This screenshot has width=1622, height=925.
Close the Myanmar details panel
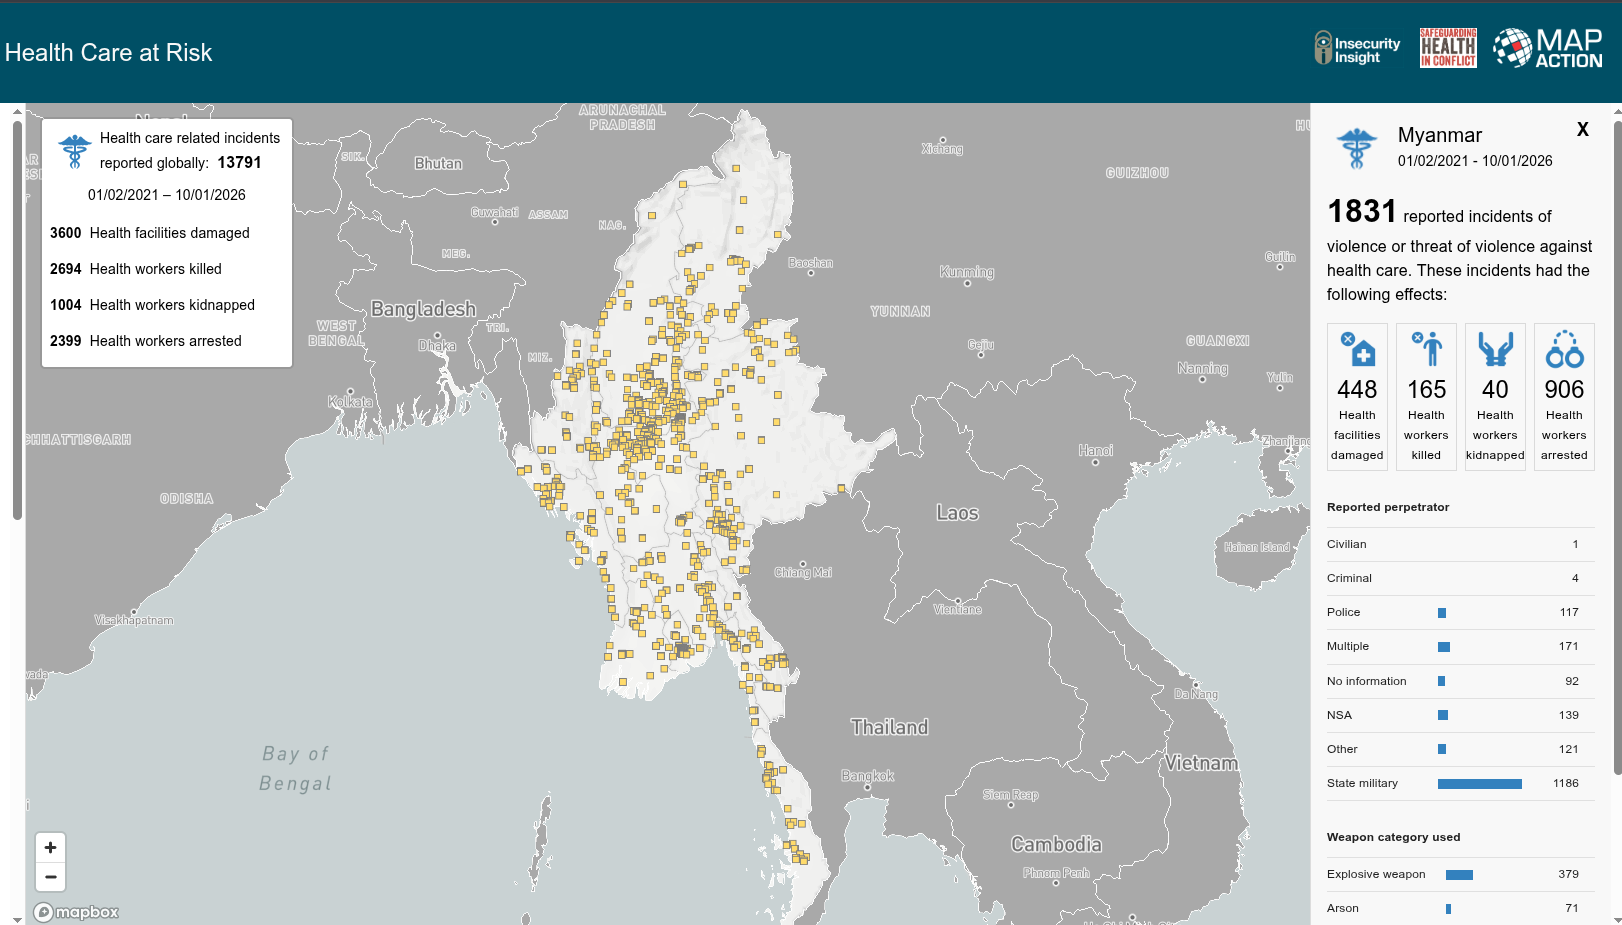1583,129
